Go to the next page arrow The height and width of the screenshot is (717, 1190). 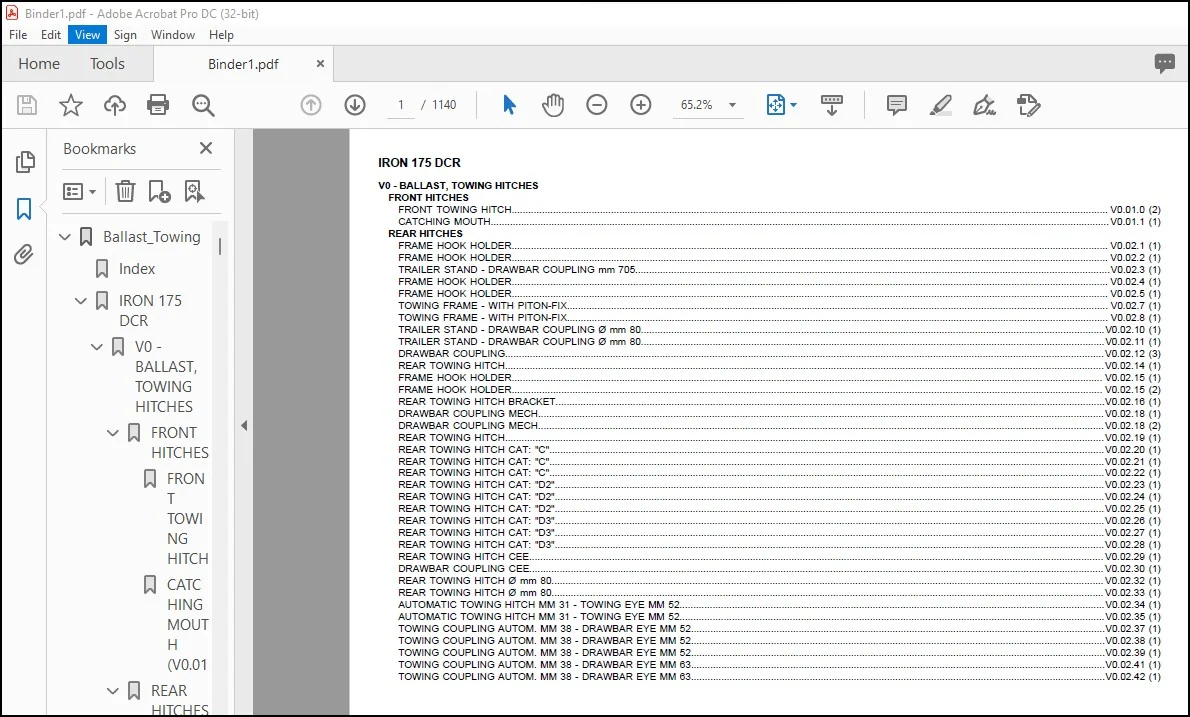pyautogui.click(x=354, y=105)
